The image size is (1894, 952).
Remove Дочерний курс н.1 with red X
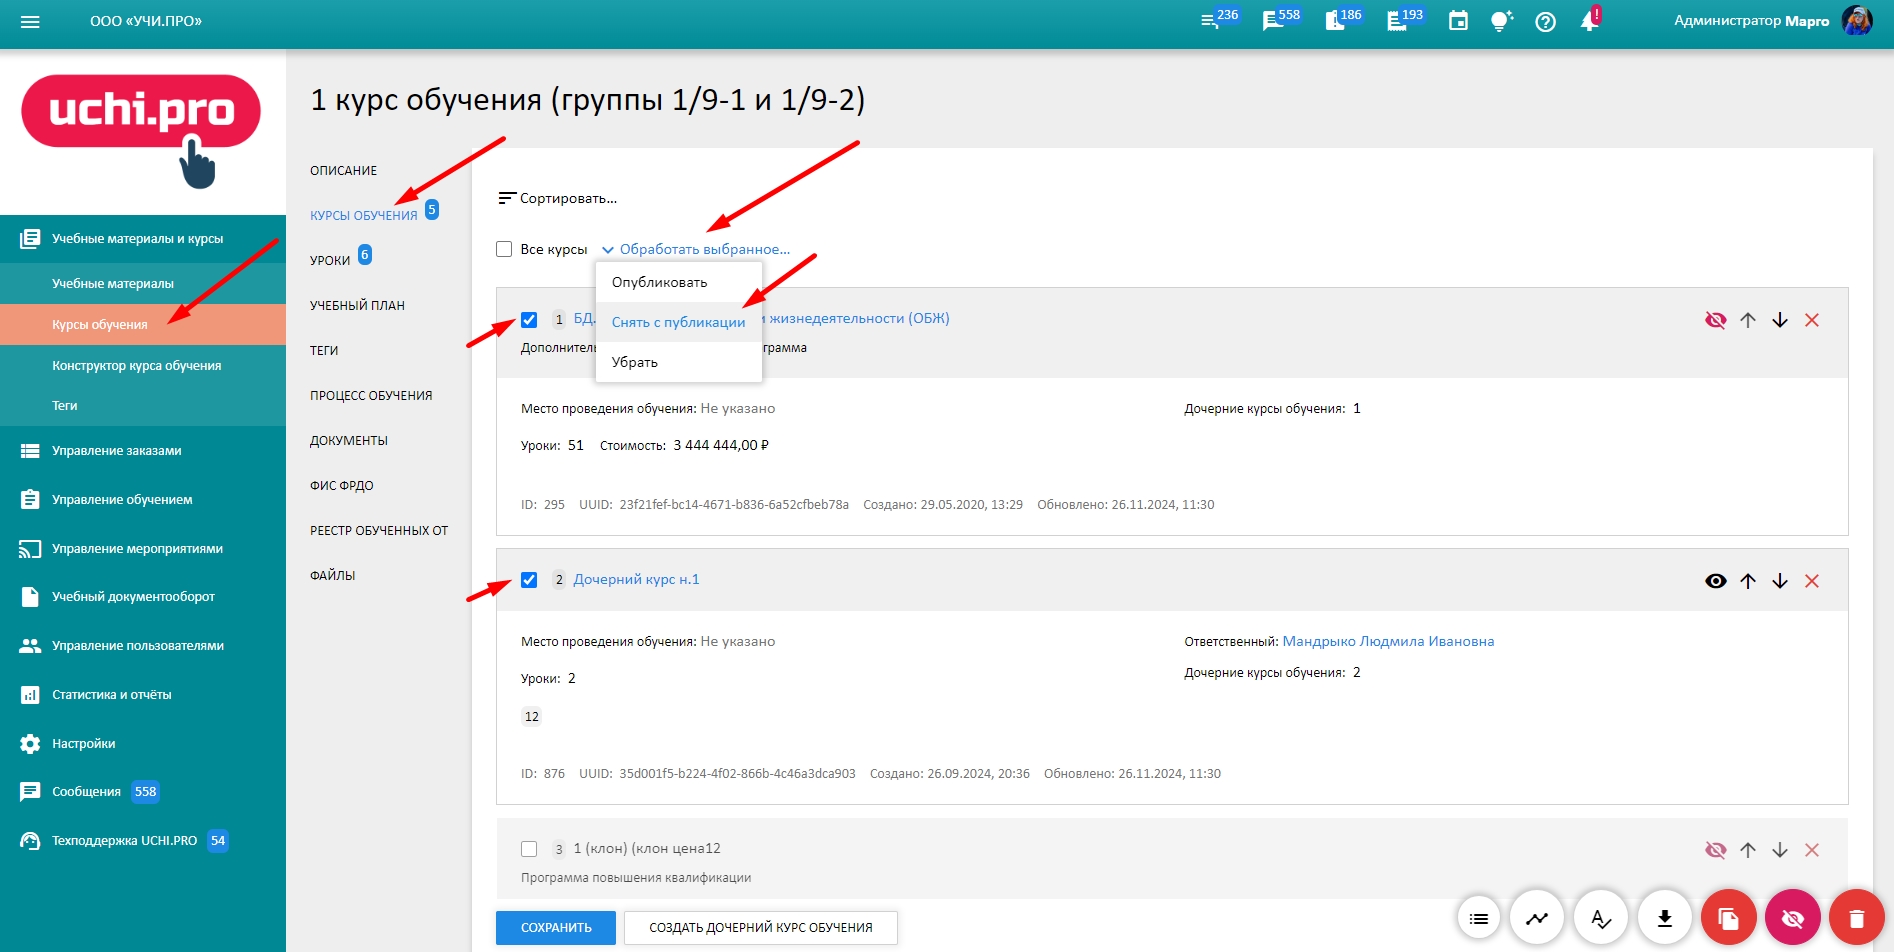[x=1812, y=581]
